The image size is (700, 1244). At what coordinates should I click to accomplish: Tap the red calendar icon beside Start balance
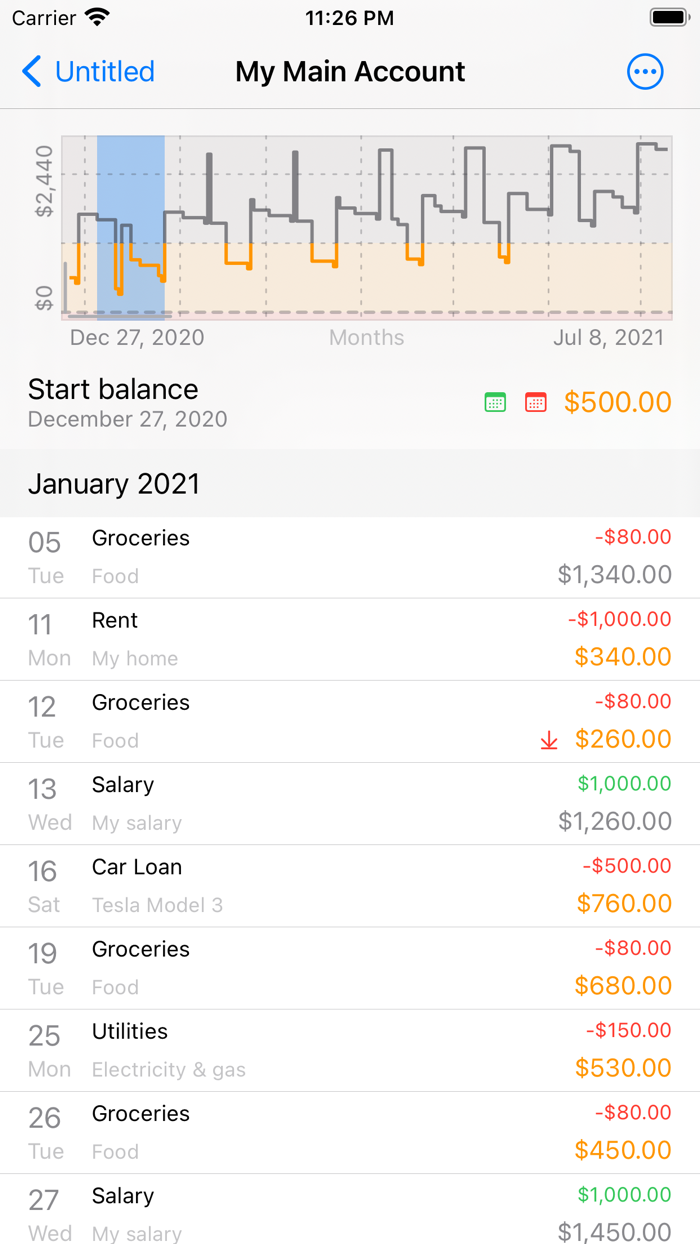(x=536, y=401)
